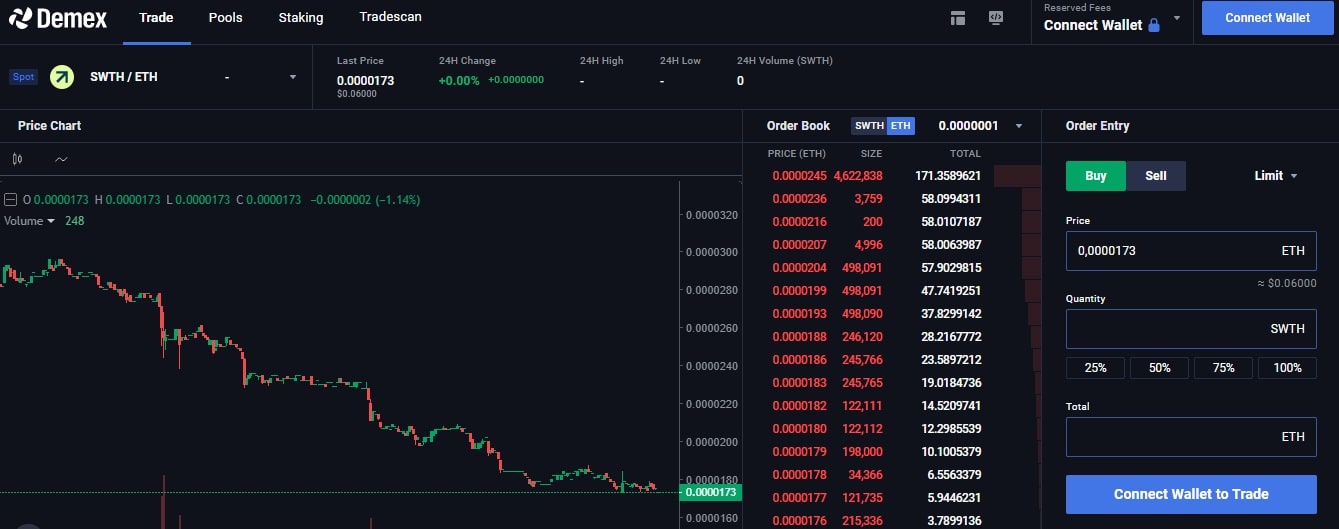
Task: Open the indicators wave-line icon
Action: pos(62,159)
